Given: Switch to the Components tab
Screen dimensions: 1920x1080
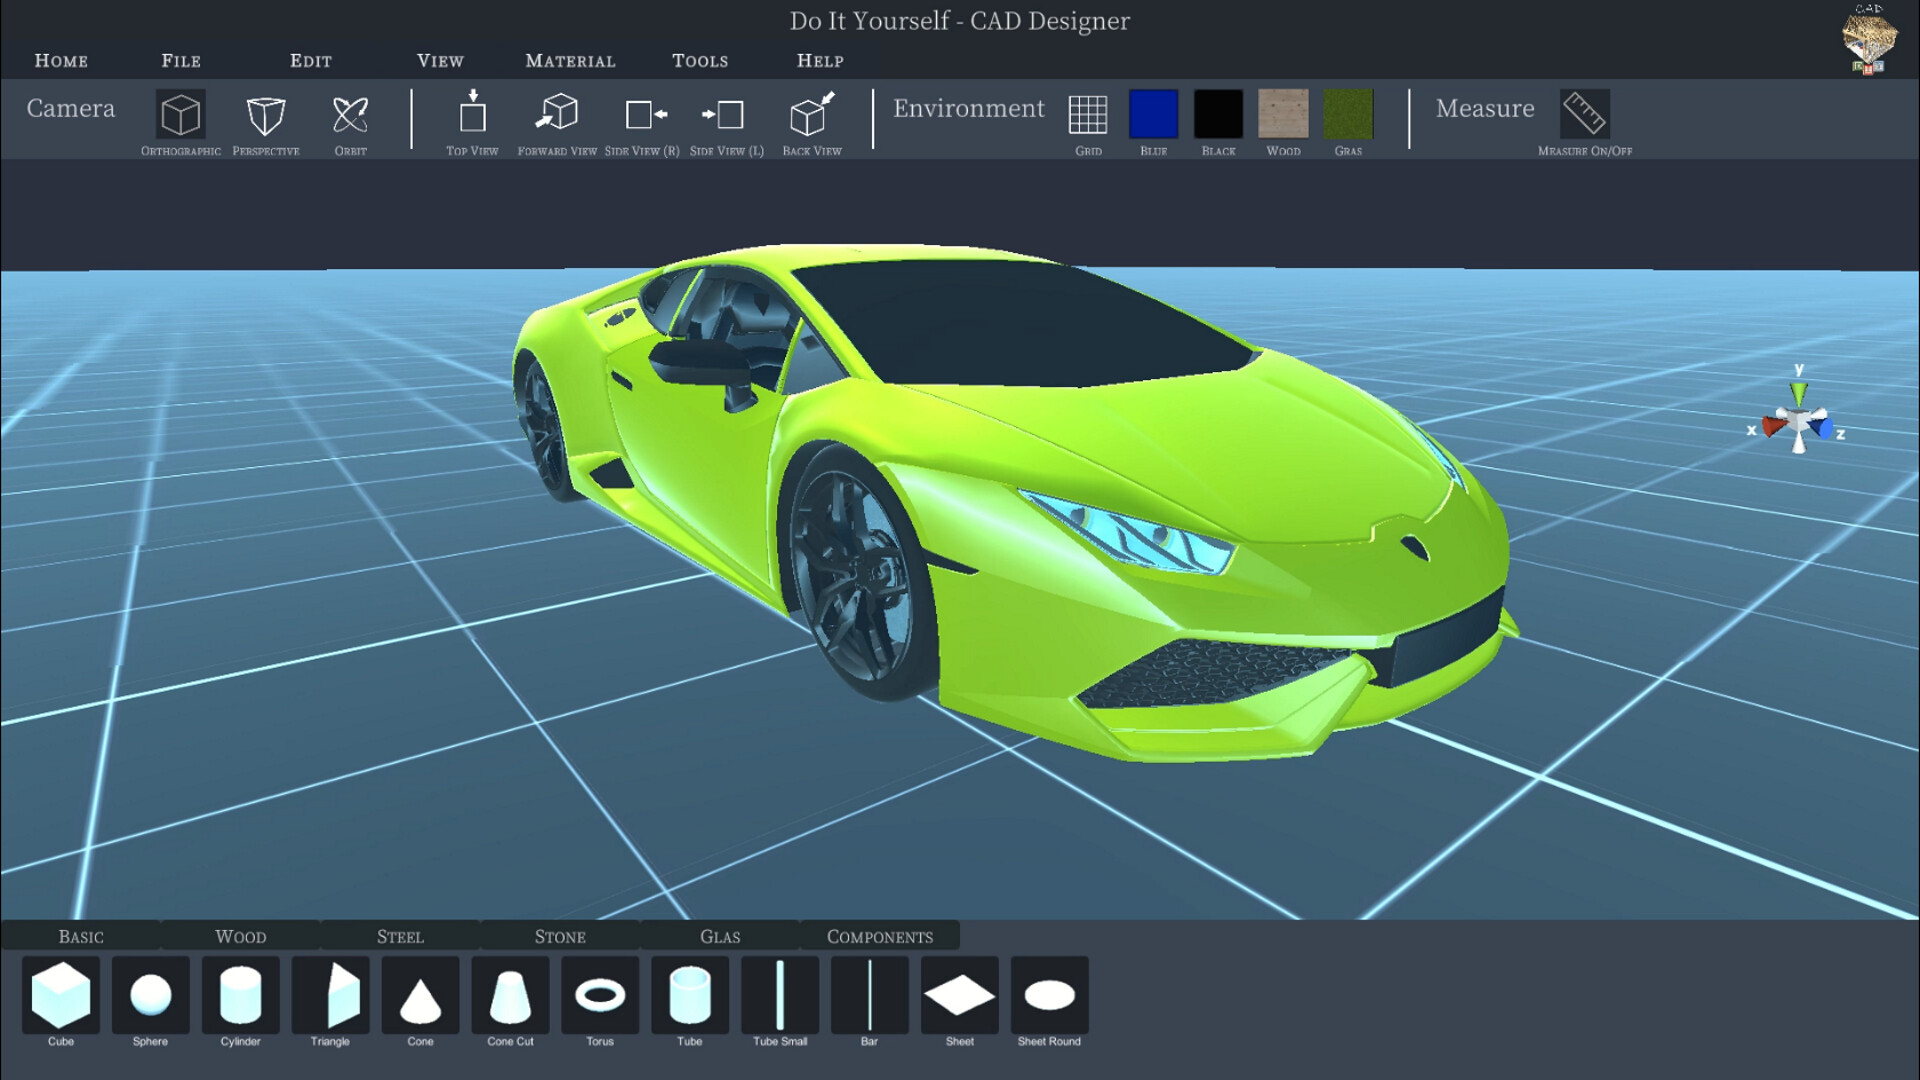Looking at the screenshot, I should [879, 935].
